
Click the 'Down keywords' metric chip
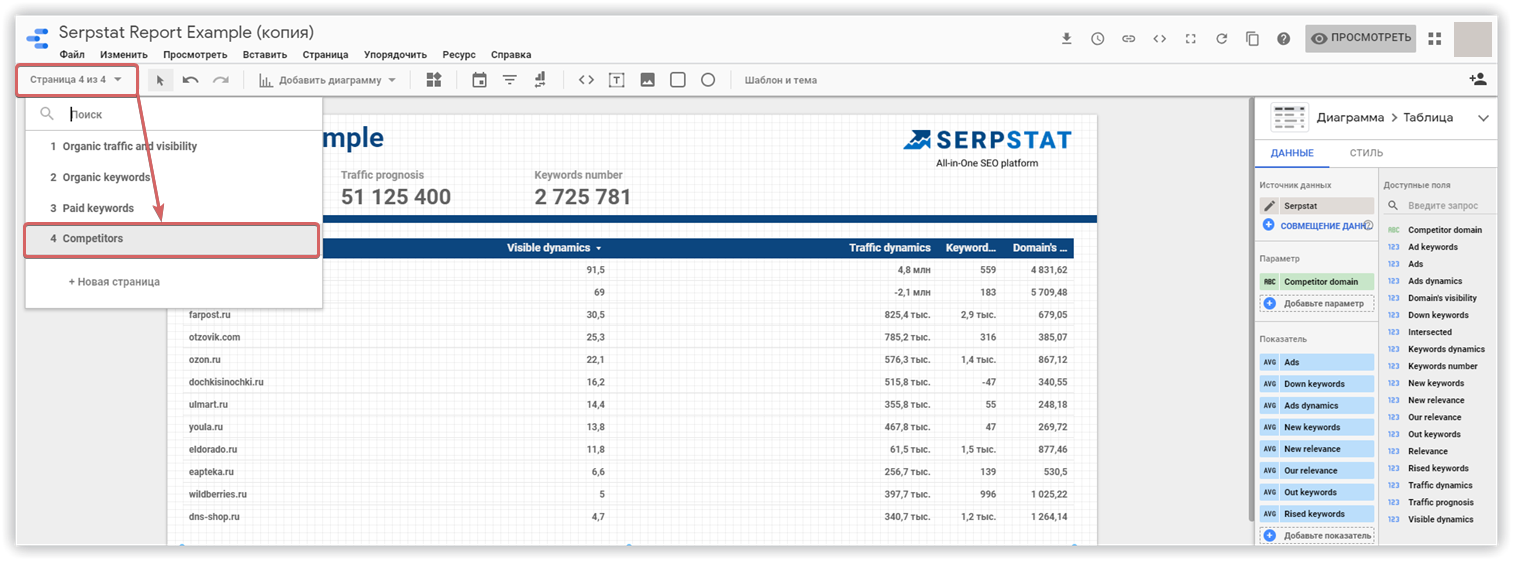click(1317, 384)
